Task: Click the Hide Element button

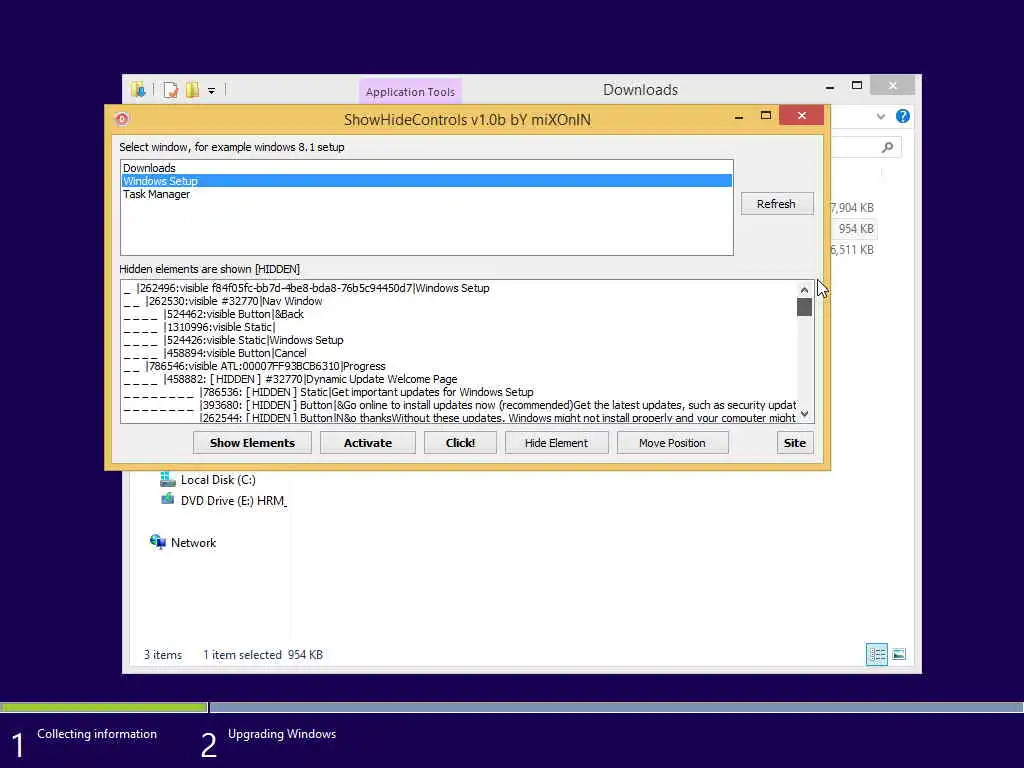Action: tap(556, 443)
